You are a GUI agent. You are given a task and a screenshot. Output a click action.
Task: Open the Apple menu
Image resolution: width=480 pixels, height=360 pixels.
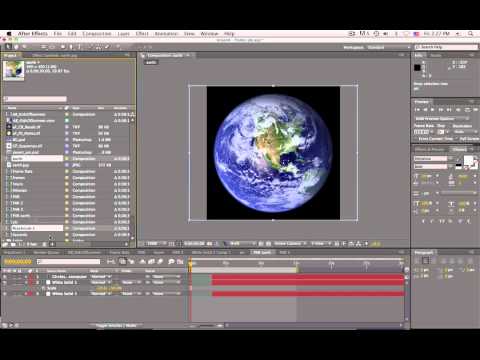point(9,34)
